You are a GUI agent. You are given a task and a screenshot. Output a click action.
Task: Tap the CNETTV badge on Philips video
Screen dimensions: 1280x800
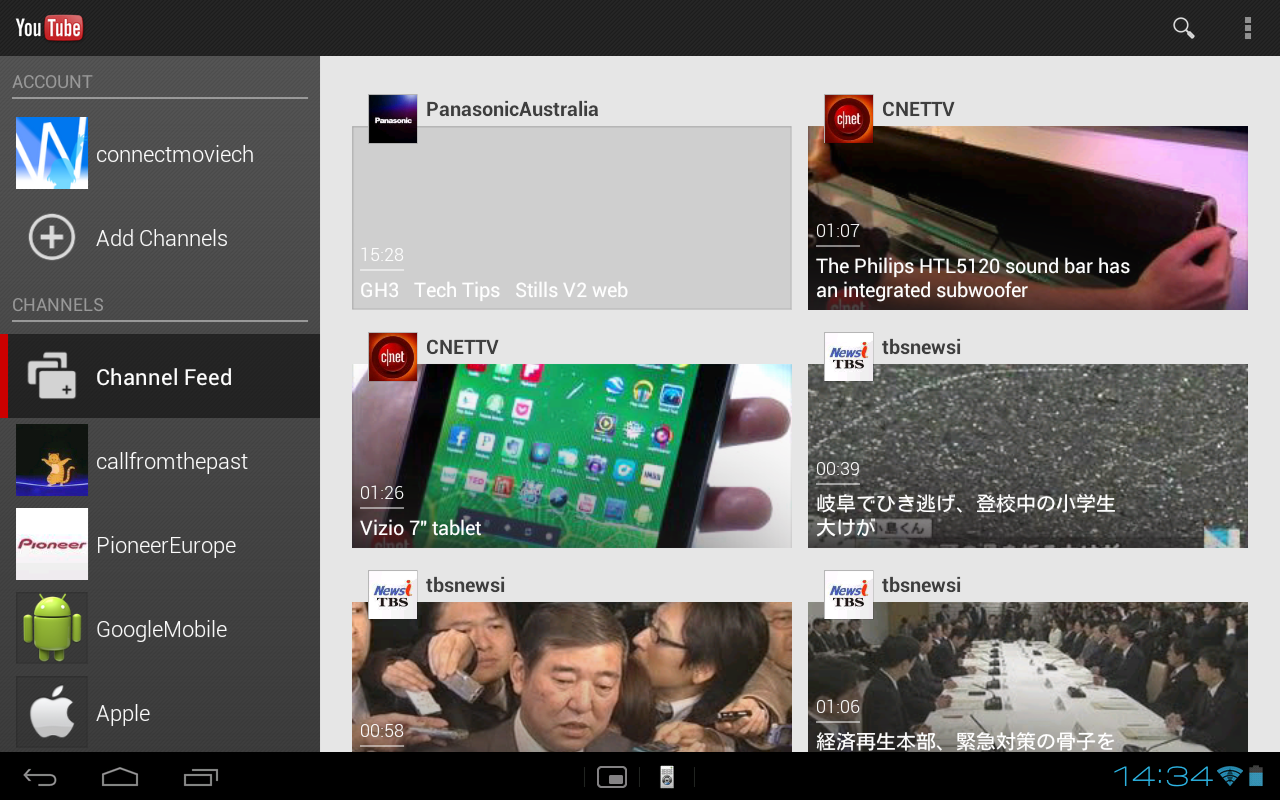tap(849, 119)
